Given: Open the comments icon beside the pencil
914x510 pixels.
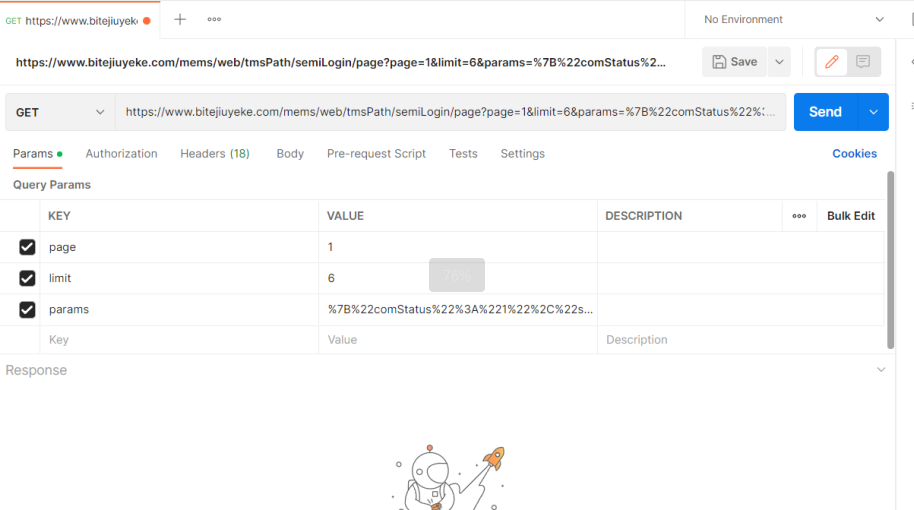Looking at the screenshot, I should 863,61.
